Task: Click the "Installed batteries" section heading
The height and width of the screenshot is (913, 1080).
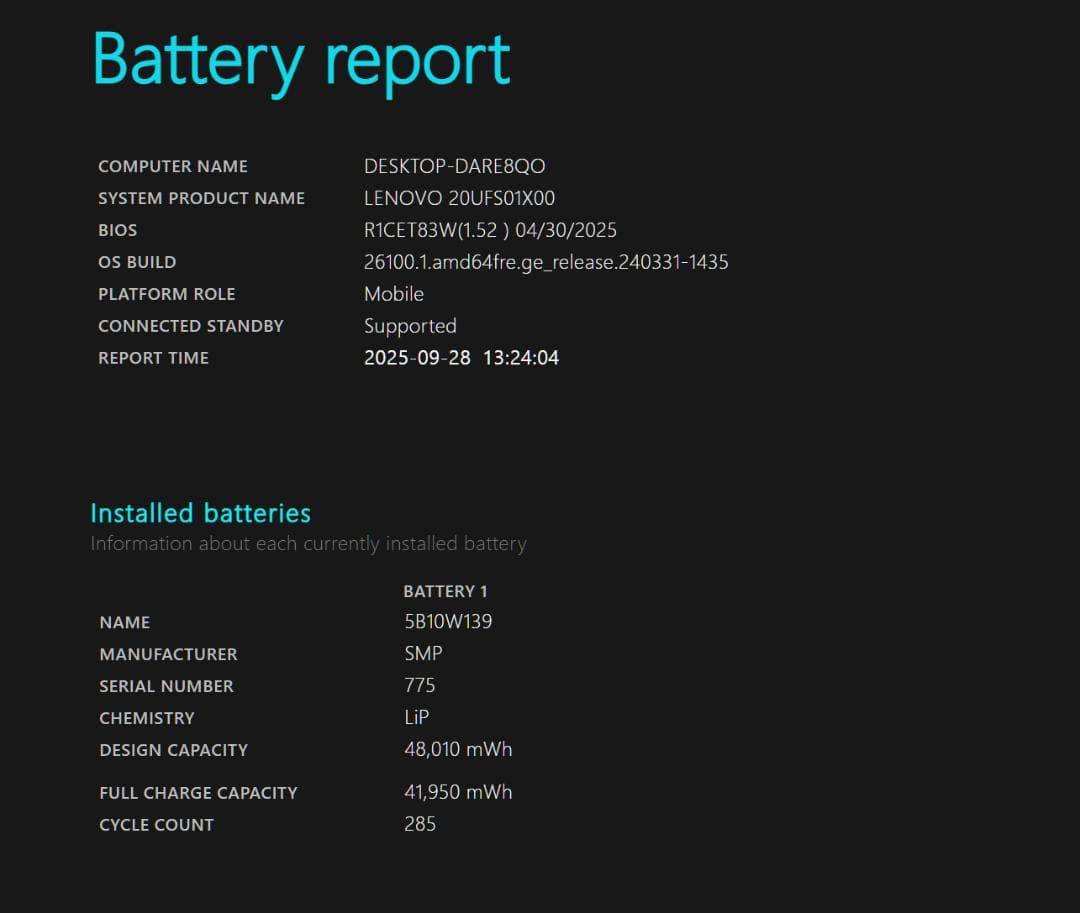Action: point(200,513)
